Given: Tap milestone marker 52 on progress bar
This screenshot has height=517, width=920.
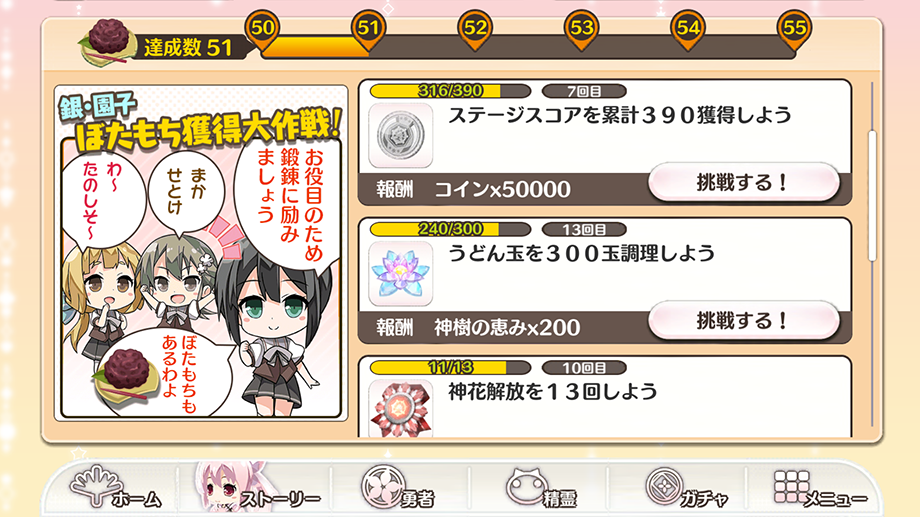Looking at the screenshot, I should [475, 31].
